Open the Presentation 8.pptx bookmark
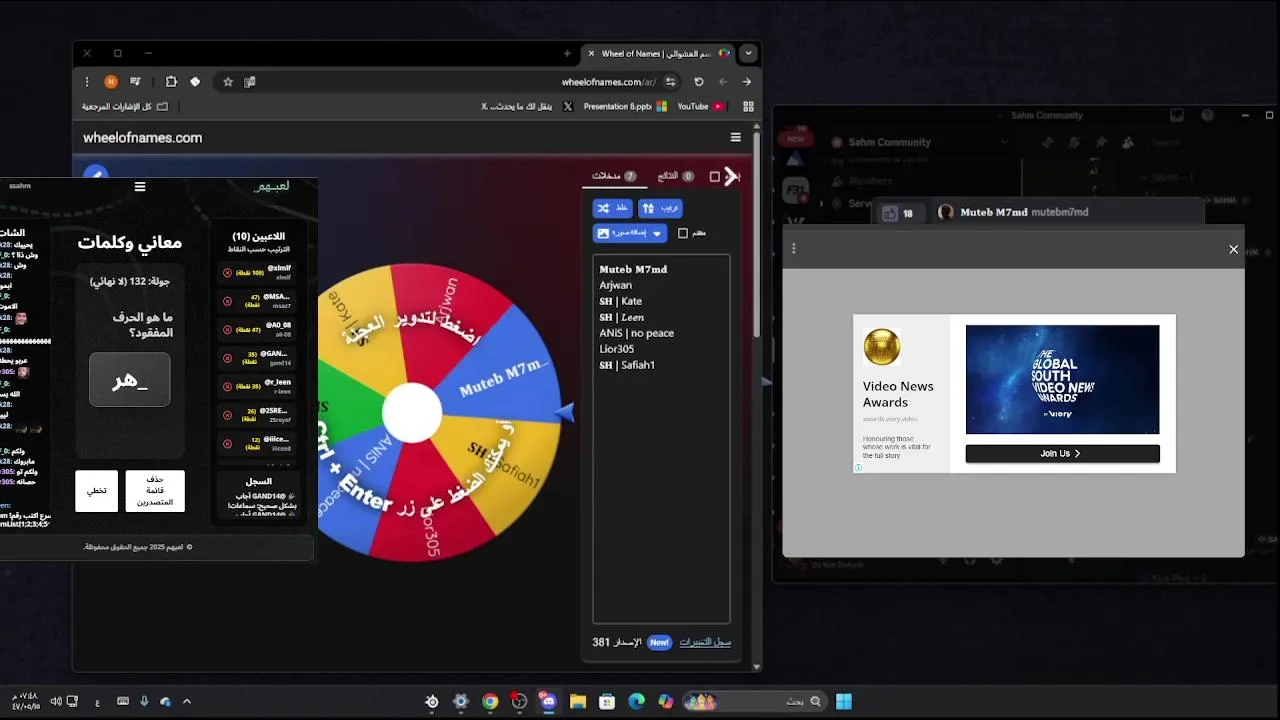 625,106
